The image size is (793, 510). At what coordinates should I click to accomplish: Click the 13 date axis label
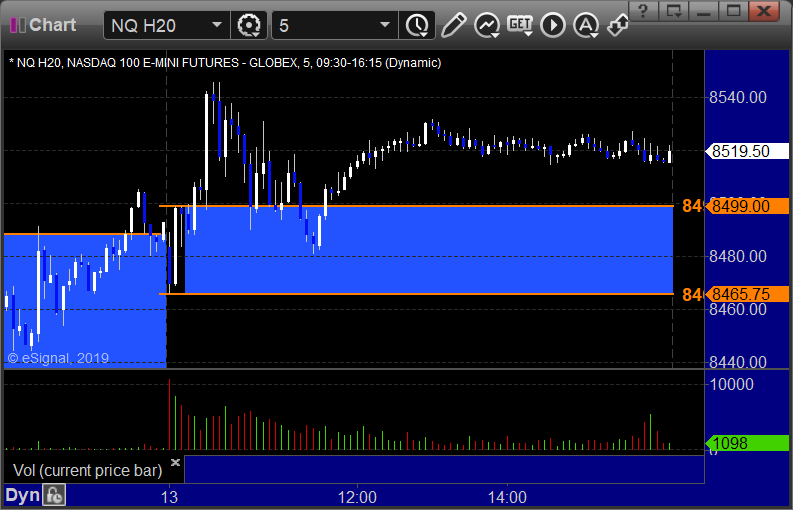point(169,497)
